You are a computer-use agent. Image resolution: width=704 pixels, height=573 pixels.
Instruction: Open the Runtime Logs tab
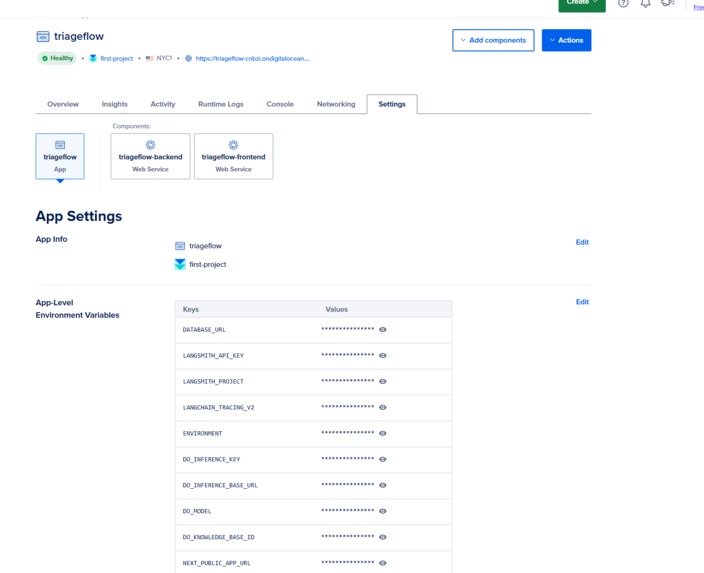(x=220, y=104)
